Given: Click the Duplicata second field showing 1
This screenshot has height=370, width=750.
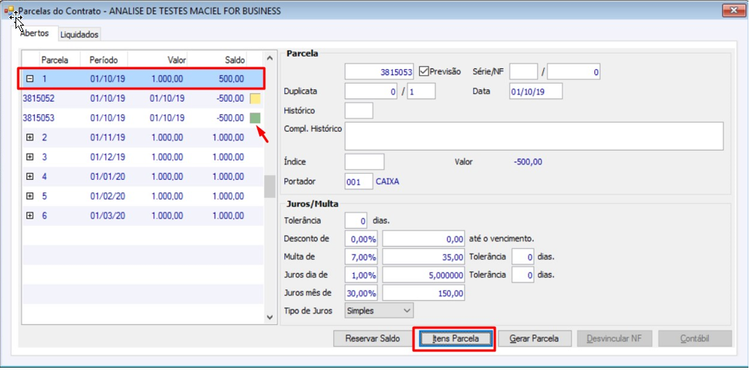Looking at the screenshot, I should [x=421, y=91].
